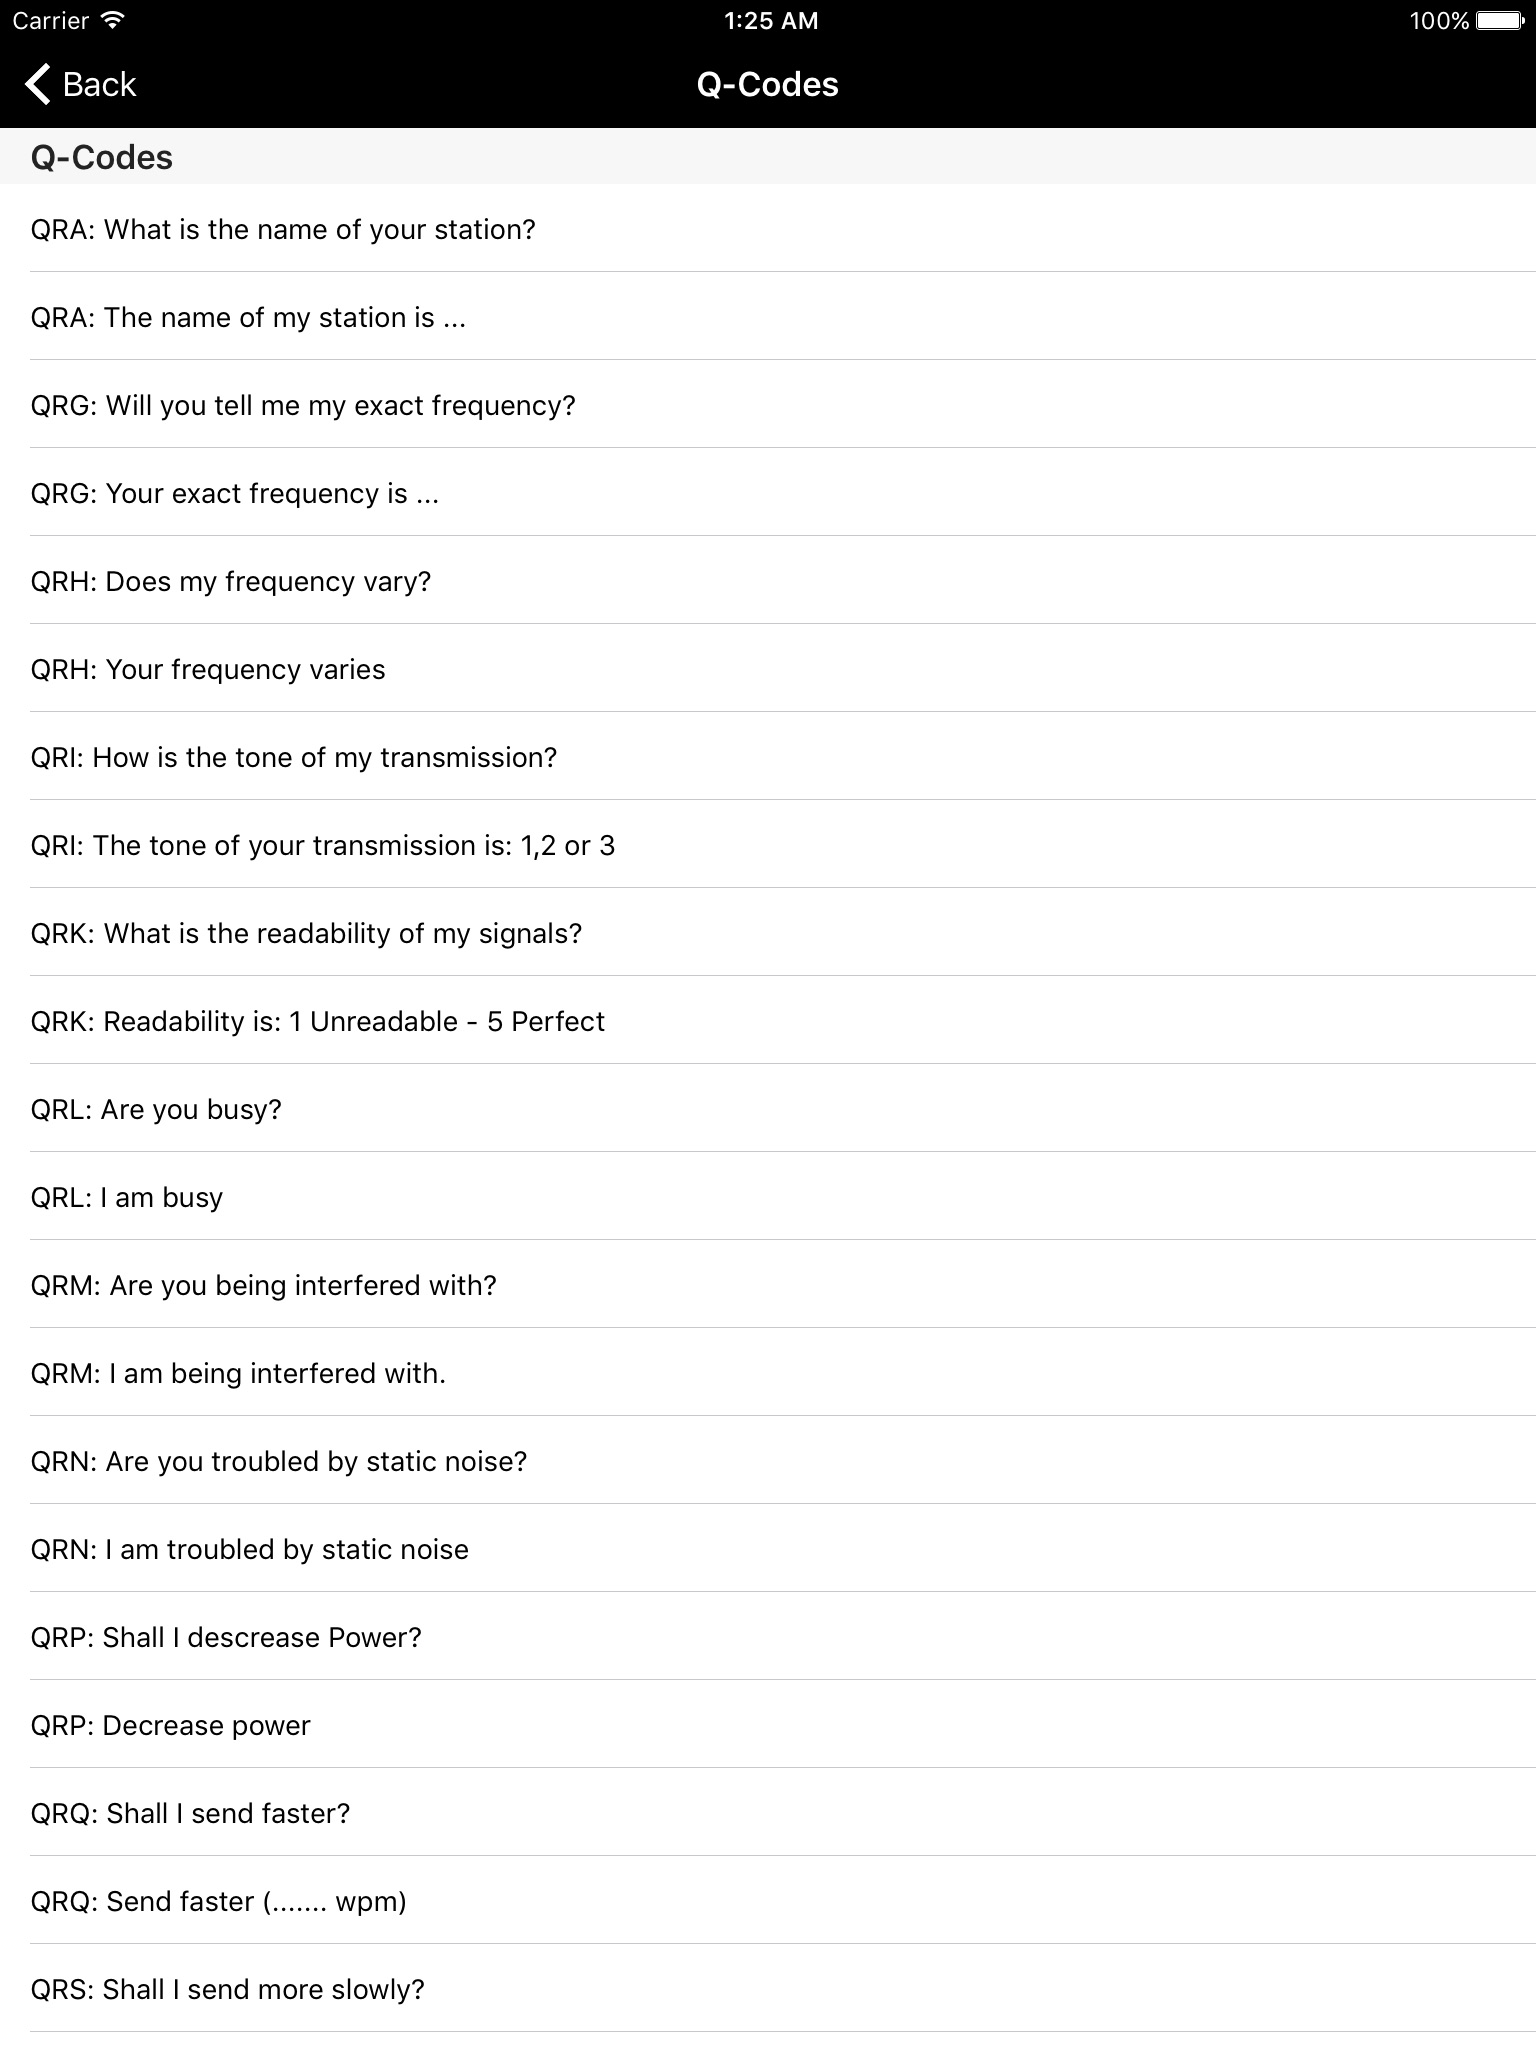Tap the Back button label
This screenshot has height=2048, width=1536.
pos(99,85)
